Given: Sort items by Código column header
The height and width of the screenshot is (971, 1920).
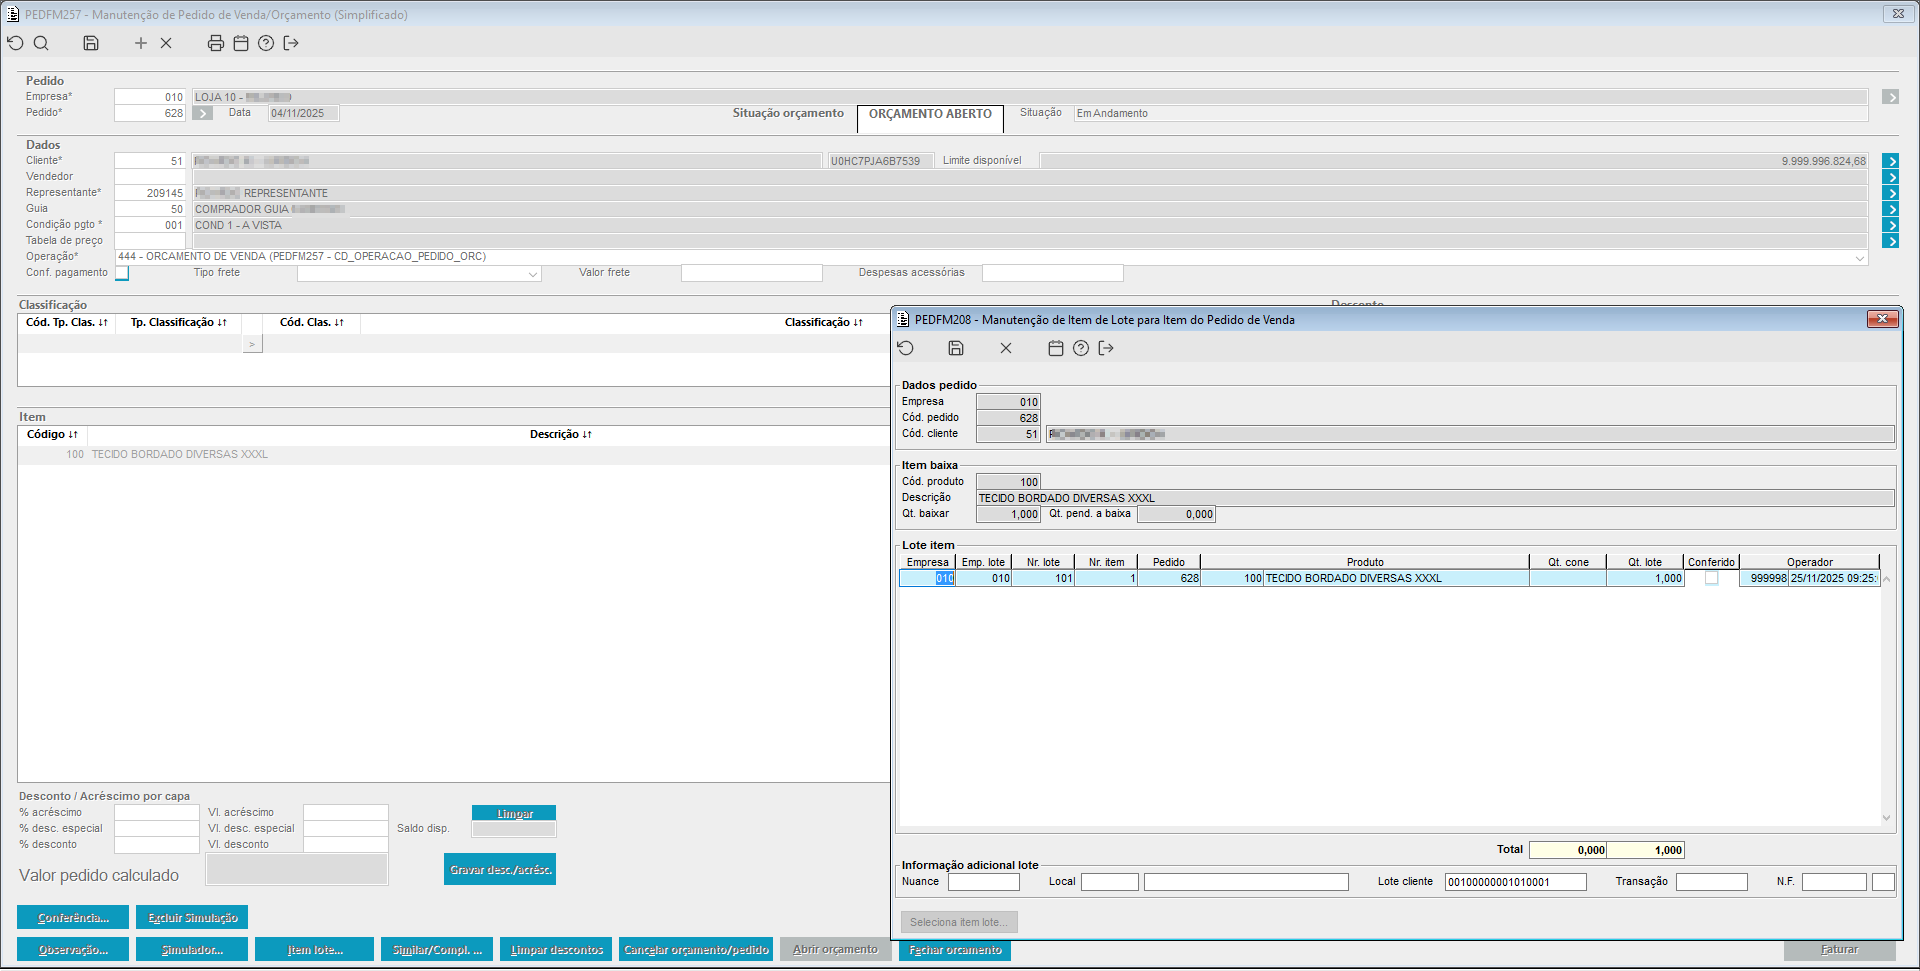Looking at the screenshot, I should click(x=52, y=435).
